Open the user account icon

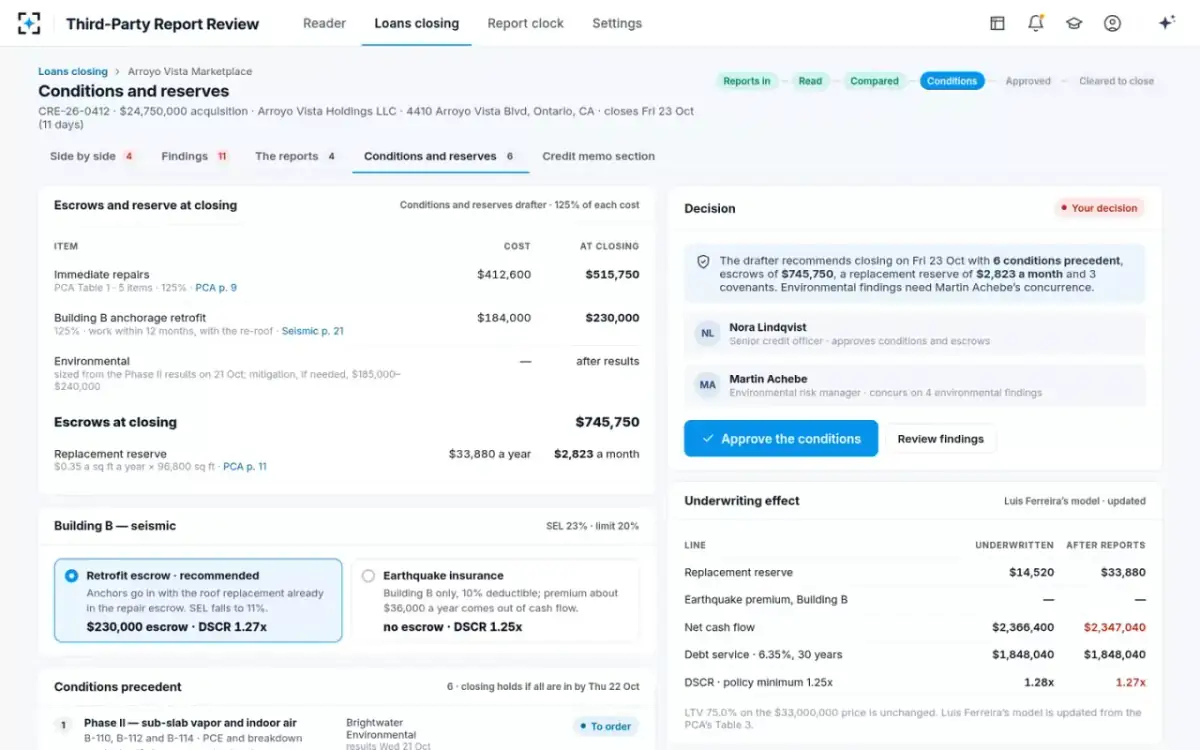point(1112,23)
